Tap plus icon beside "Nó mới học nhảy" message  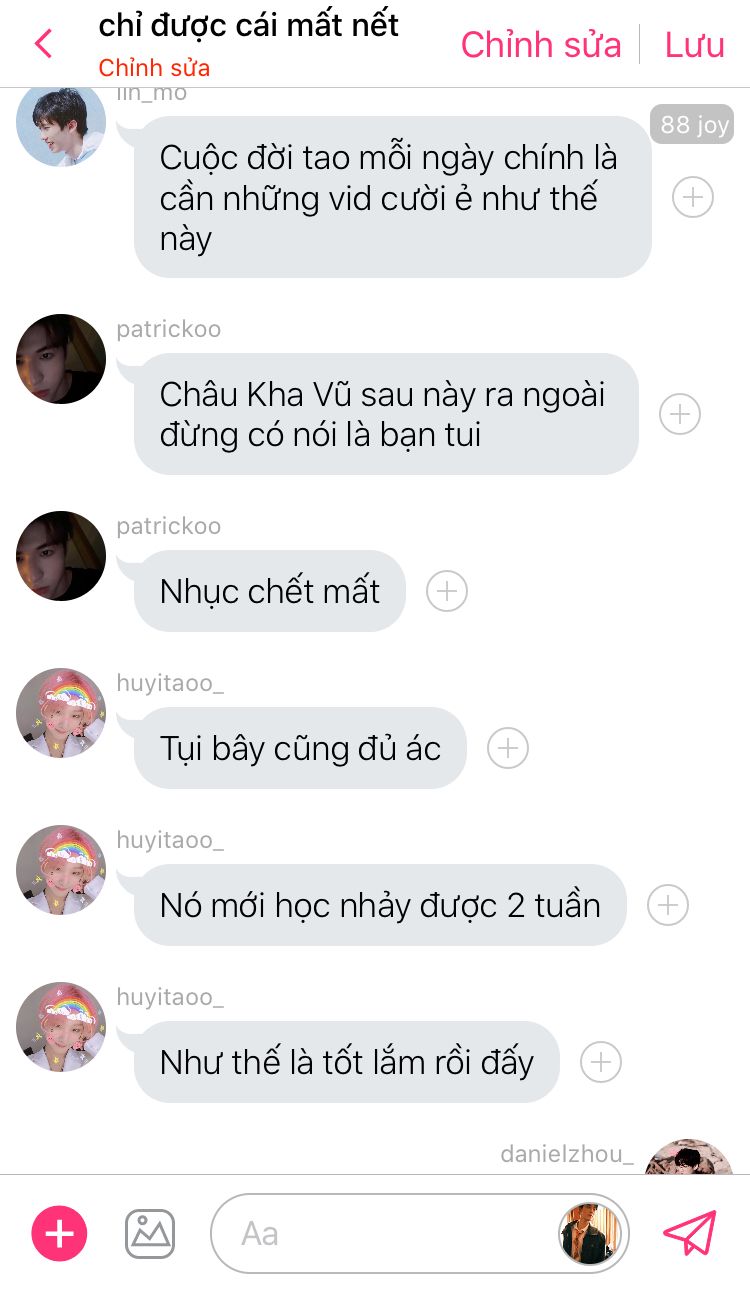[x=668, y=905]
